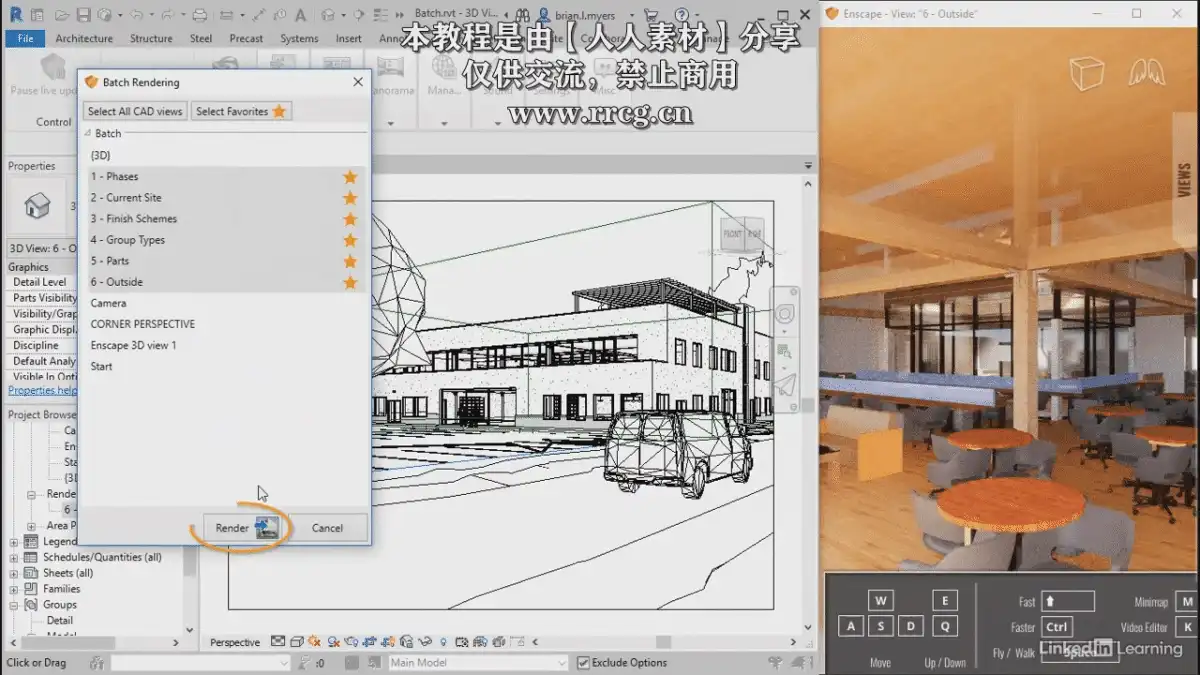Select Enscape 3D view 1 row

[225, 345]
